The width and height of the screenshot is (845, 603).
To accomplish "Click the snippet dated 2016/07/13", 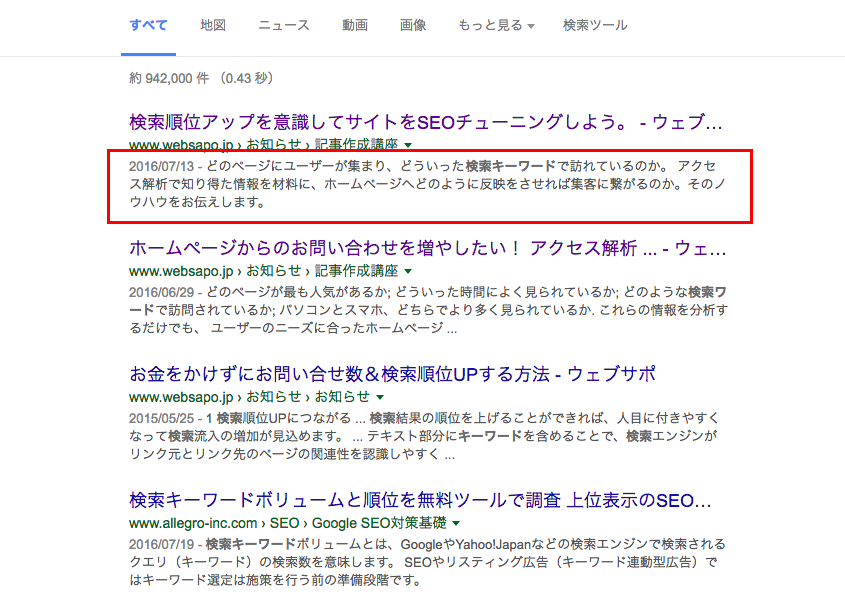I will [430, 184].
